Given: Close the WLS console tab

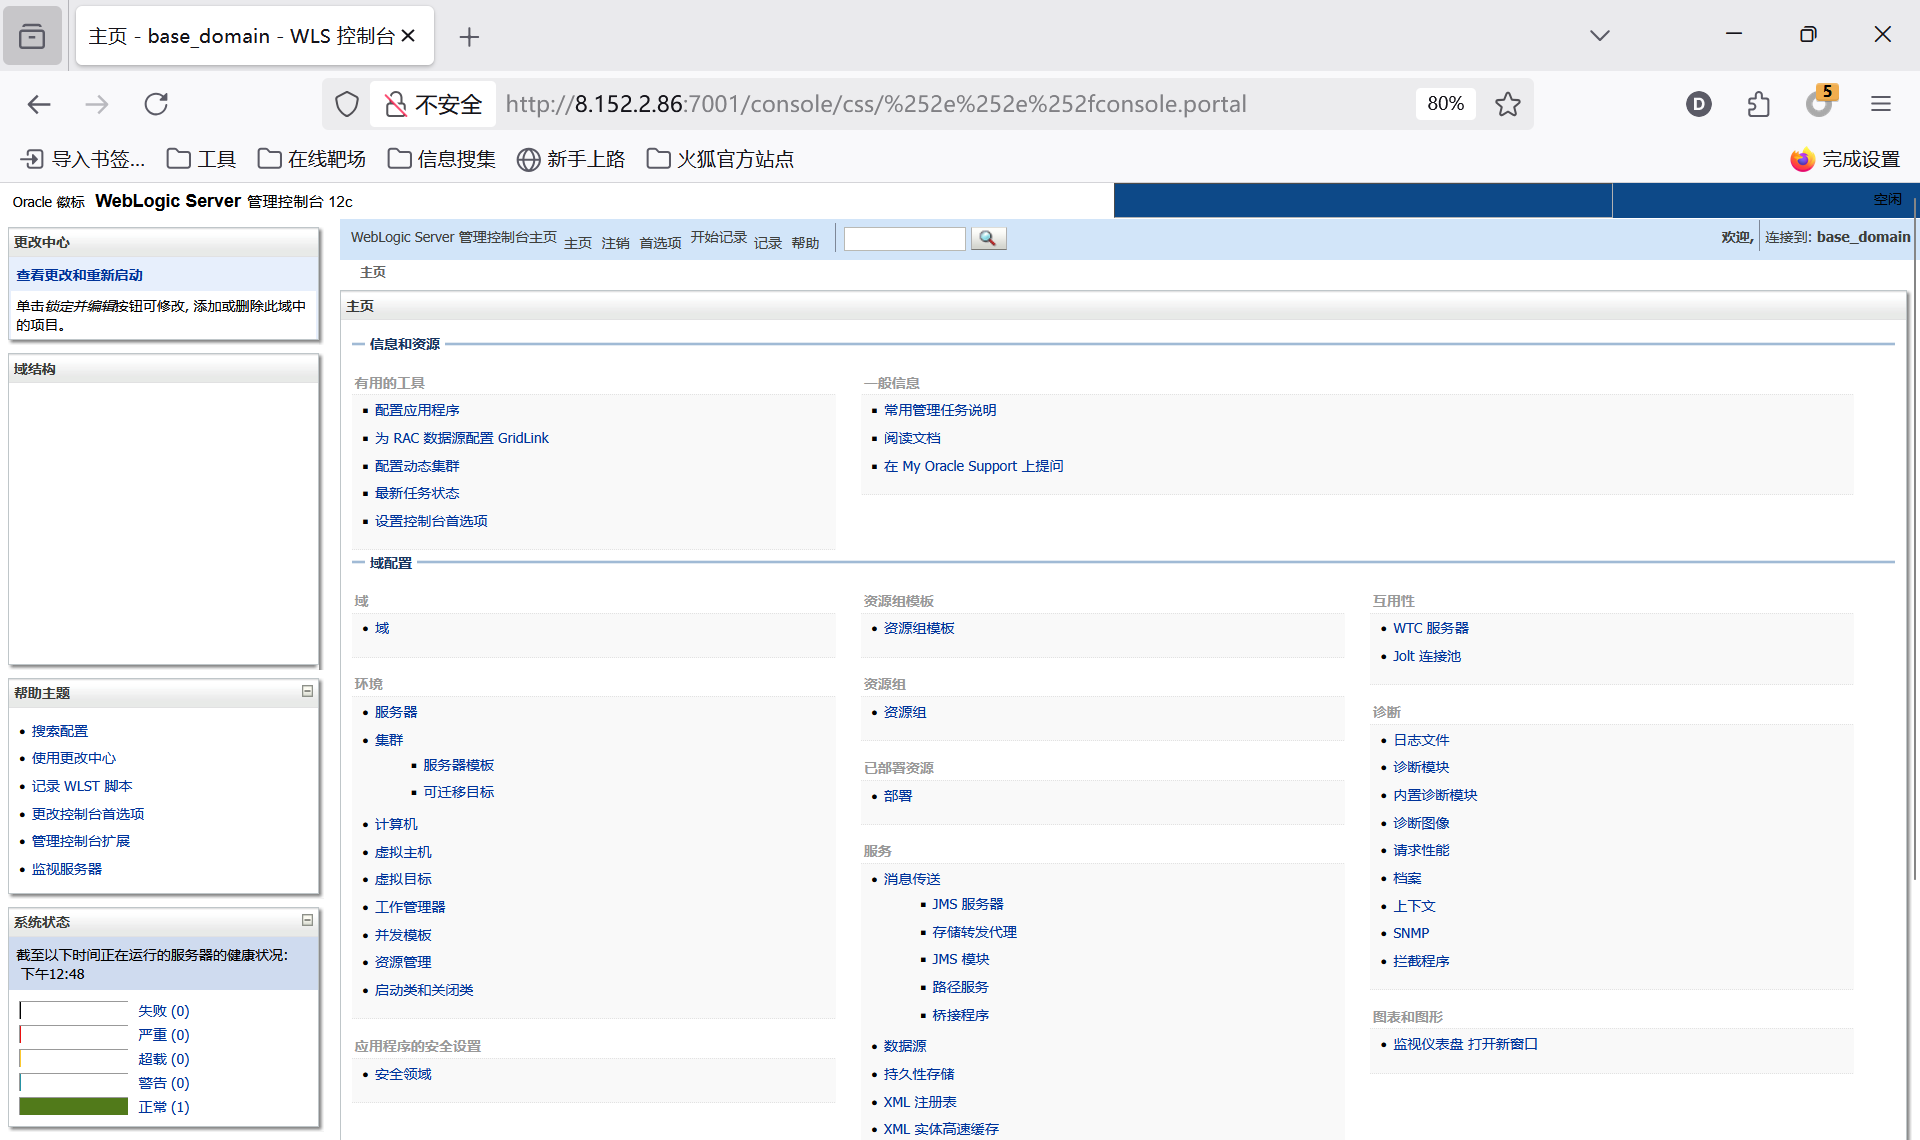Looking at the screenshot, I should [408, 36].
